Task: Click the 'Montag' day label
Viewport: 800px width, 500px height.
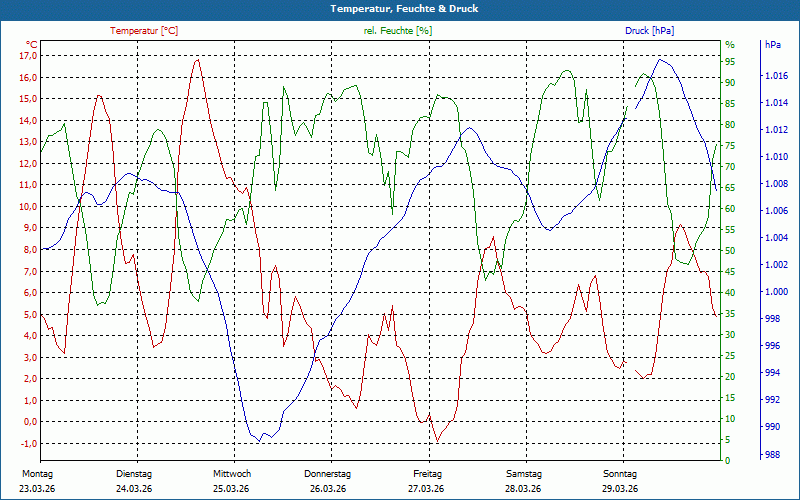Action: [37, 474]
